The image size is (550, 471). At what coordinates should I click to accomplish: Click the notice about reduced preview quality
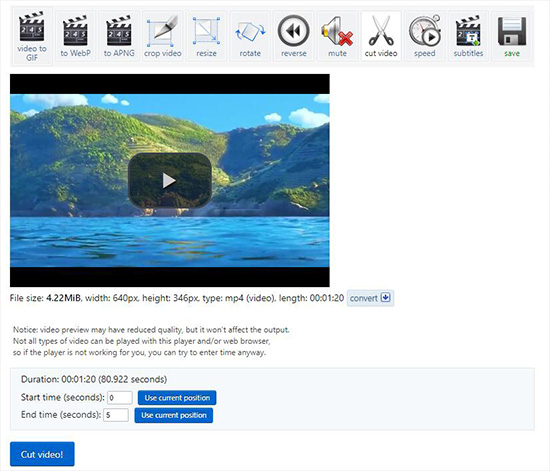pos(151,341)
